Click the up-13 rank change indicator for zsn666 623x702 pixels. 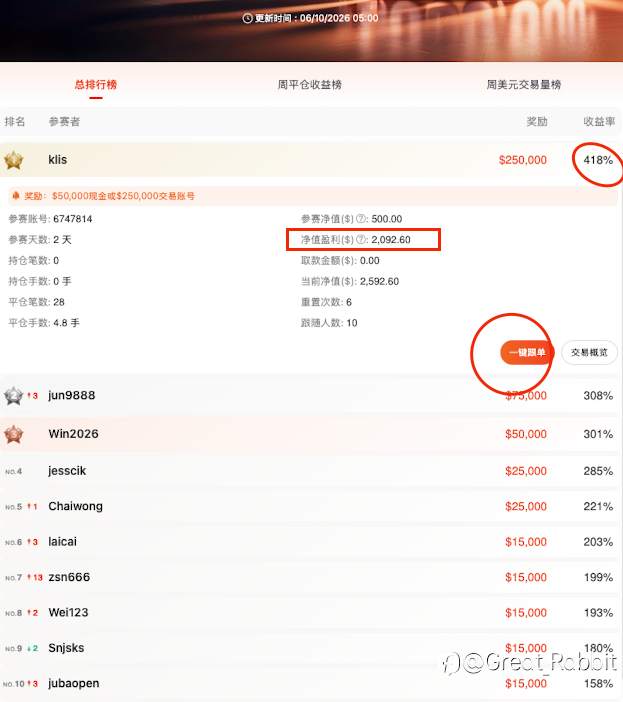click(35, 578)
